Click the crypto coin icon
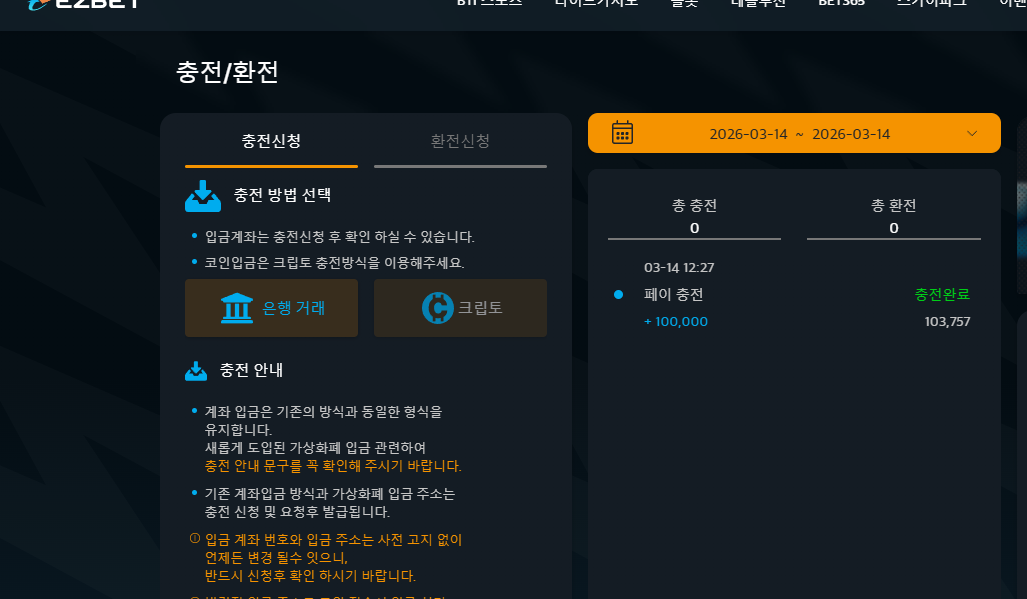Image resolution: width=1027 pixels, height=599 pixels. pos(438,308)
